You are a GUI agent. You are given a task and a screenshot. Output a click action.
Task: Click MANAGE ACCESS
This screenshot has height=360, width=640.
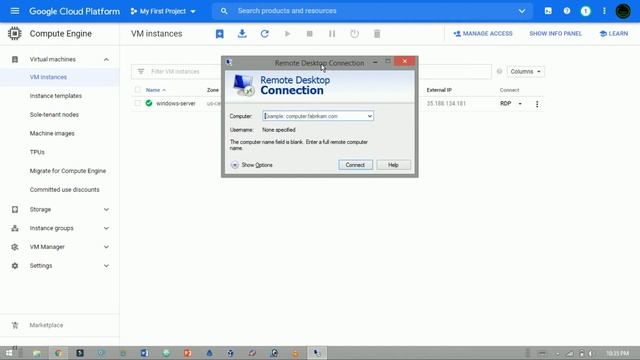click(483, 34)
